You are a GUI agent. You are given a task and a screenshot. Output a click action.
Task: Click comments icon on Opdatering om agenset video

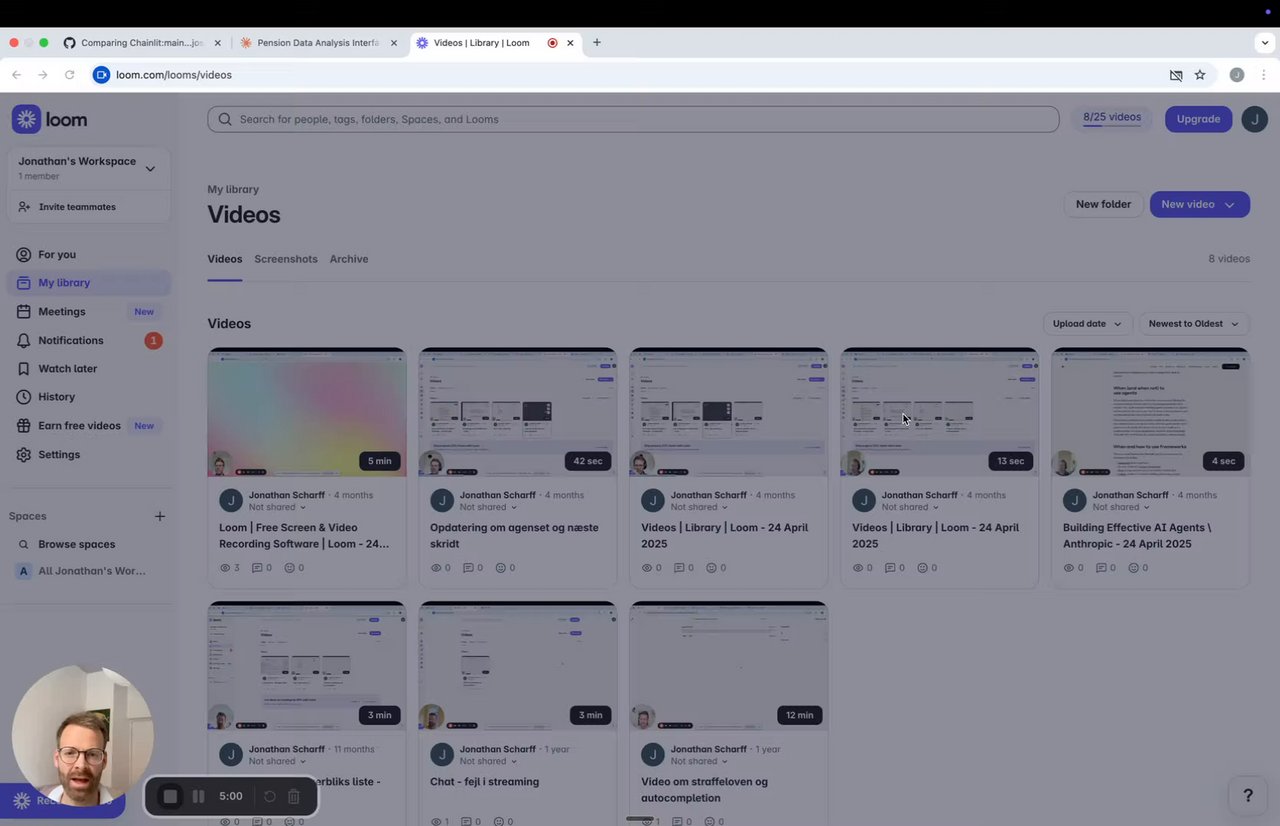tap(468, 568)
